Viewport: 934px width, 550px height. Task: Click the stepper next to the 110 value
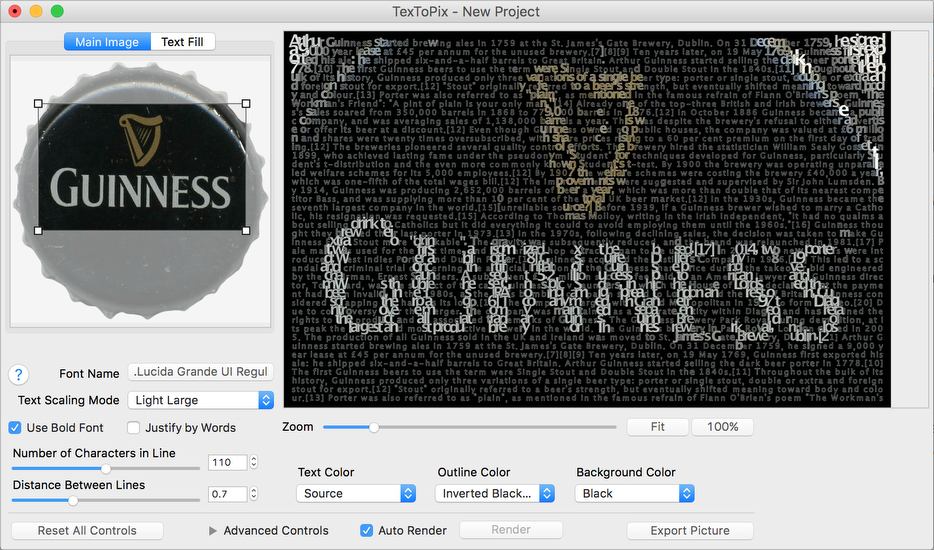tap(254, 462)
